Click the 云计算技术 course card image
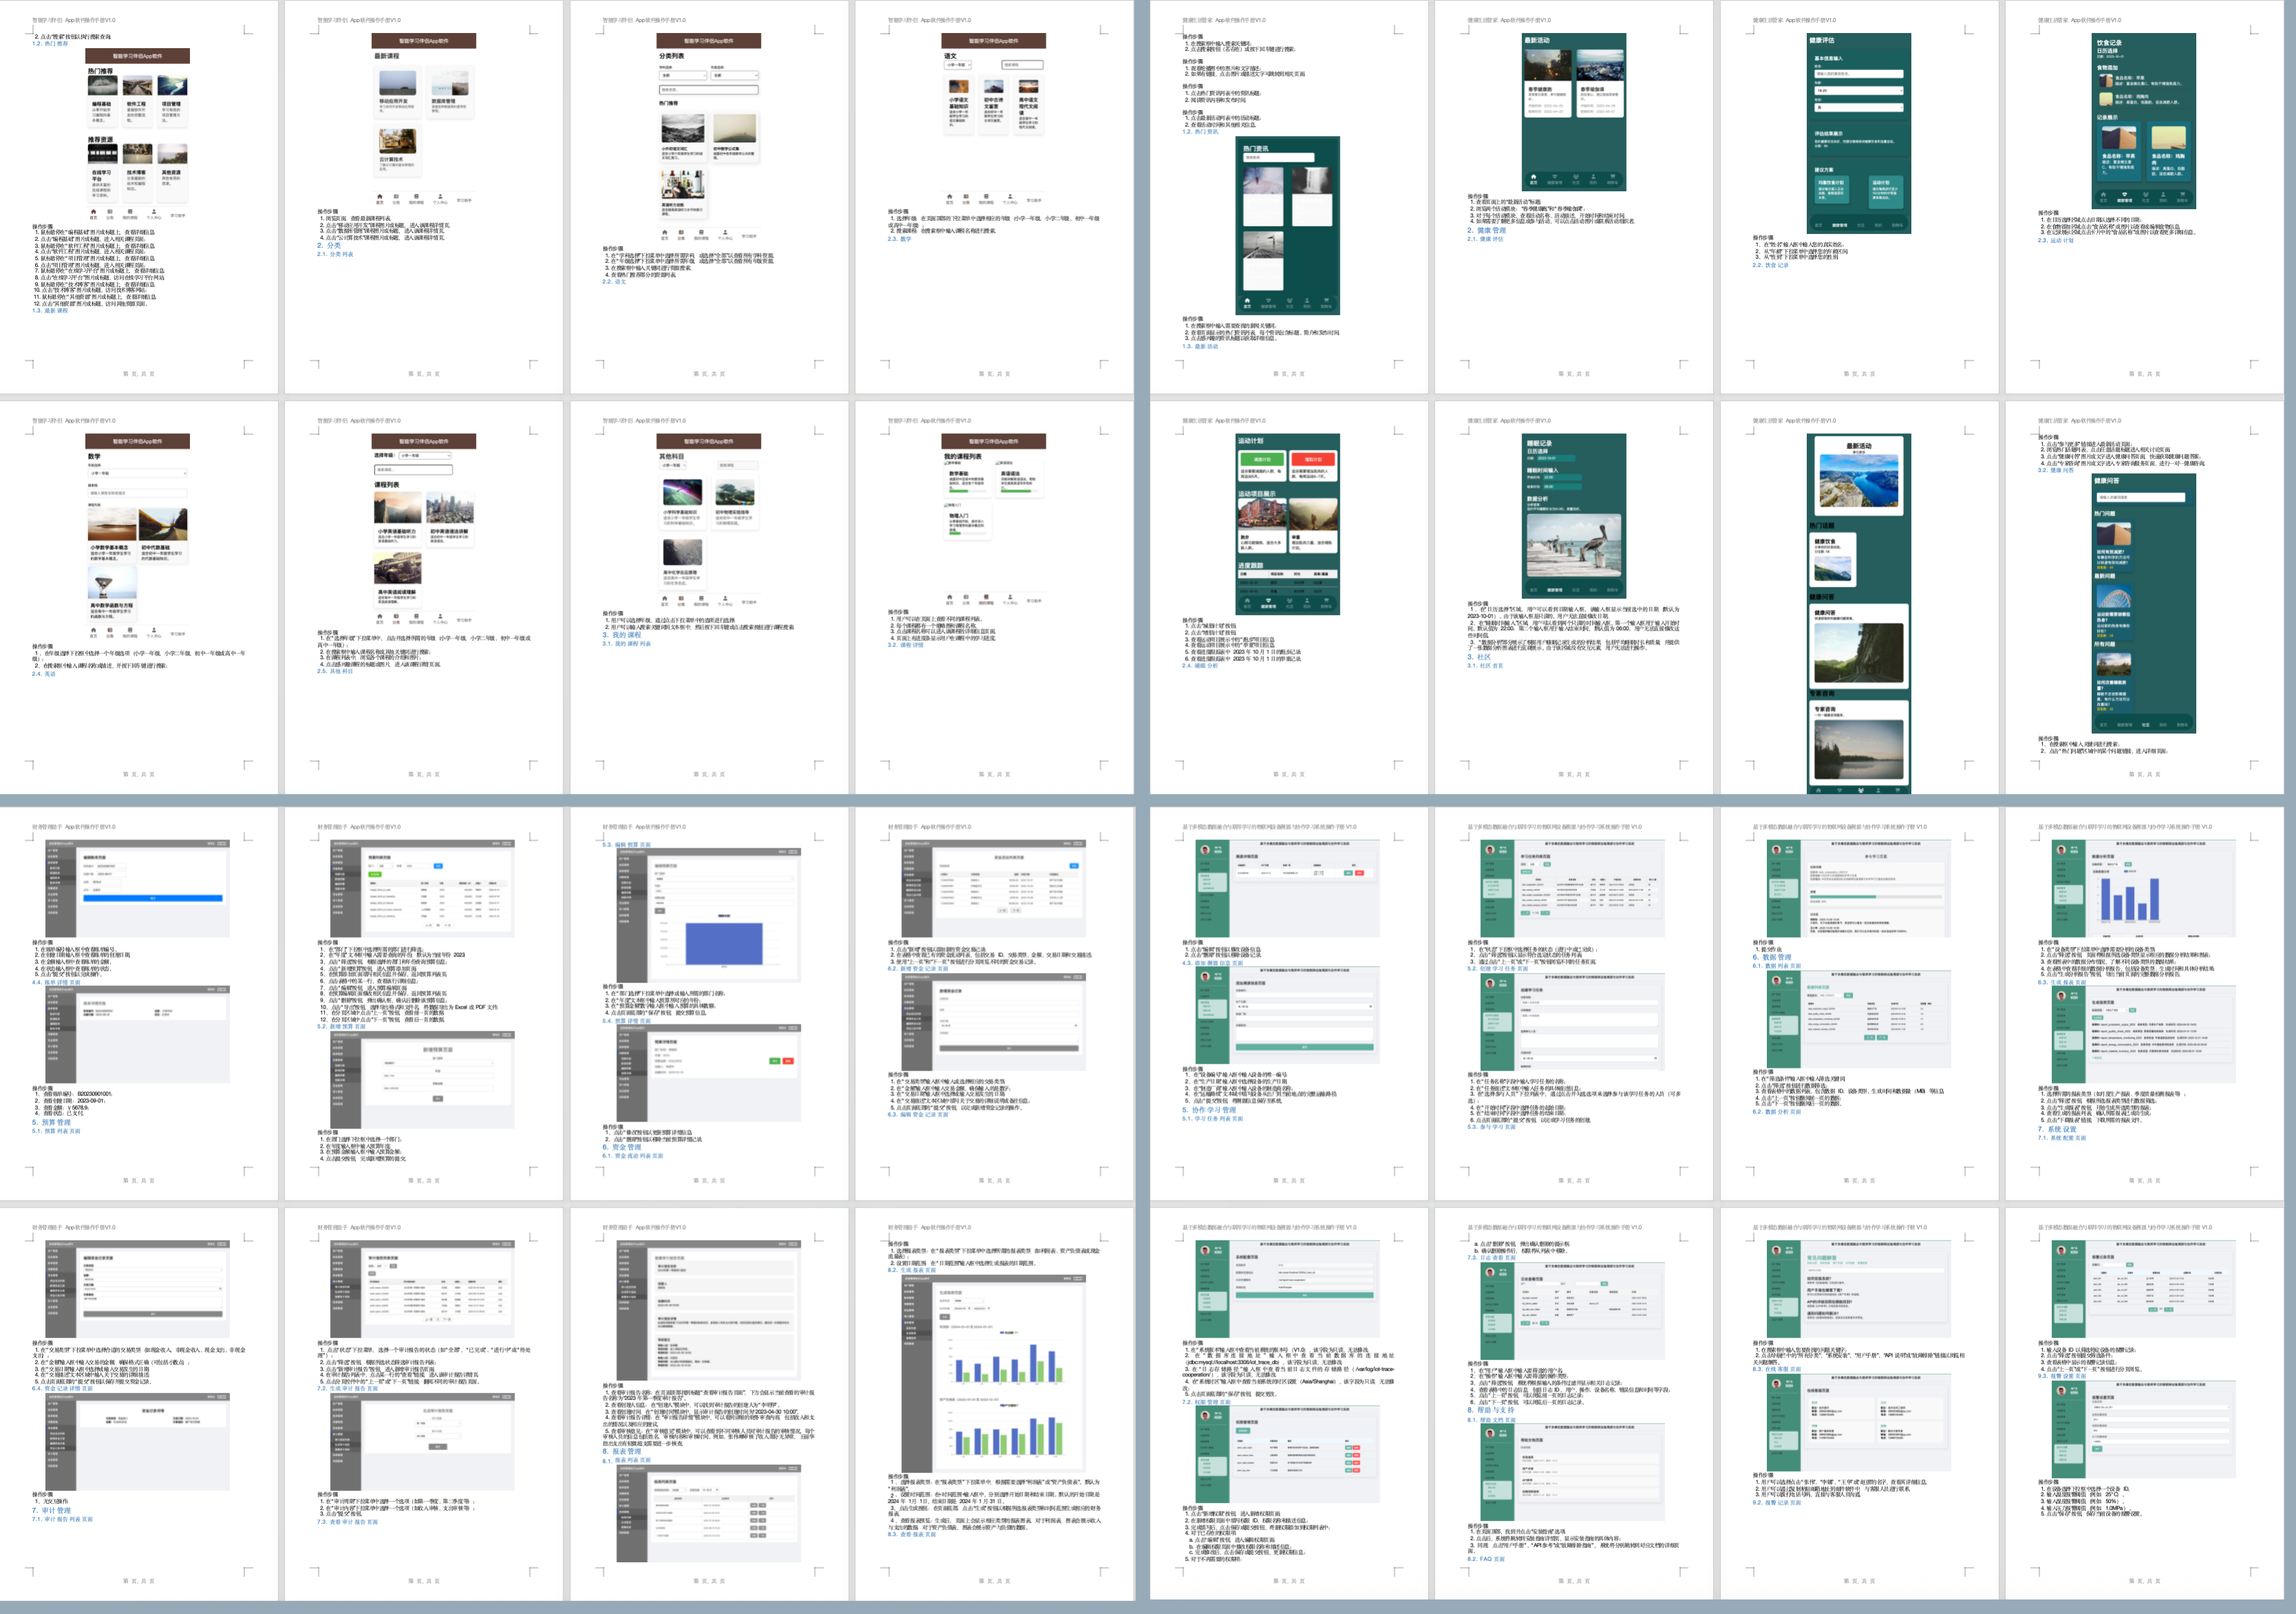 (x=397, y=140)
